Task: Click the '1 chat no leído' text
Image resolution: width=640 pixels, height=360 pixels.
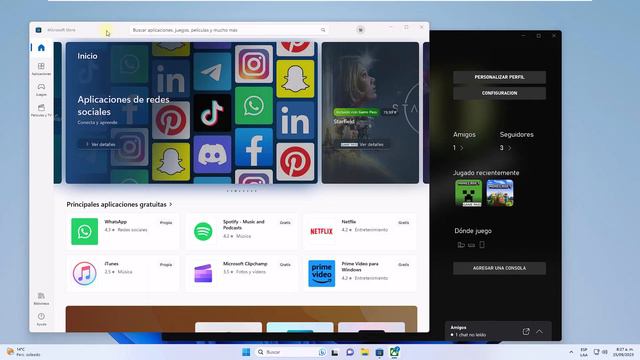Action: 470,335
